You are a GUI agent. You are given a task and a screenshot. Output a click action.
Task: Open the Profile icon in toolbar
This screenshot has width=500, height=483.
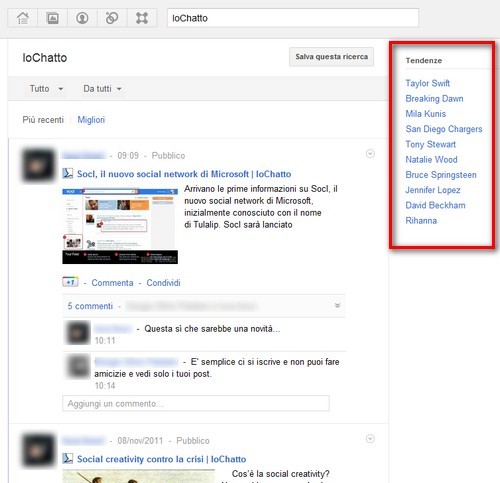click(x=82, y=18)
